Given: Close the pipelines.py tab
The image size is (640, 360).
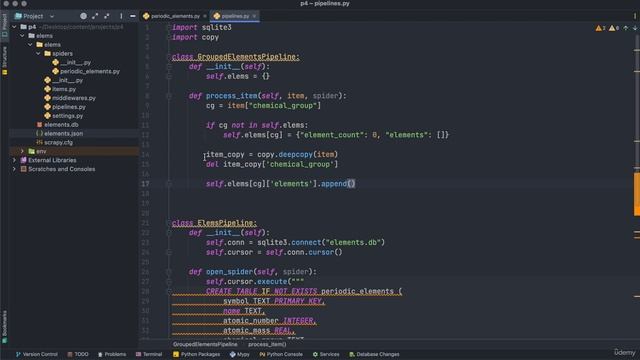Looking at the screenshot, I should 254,16.
